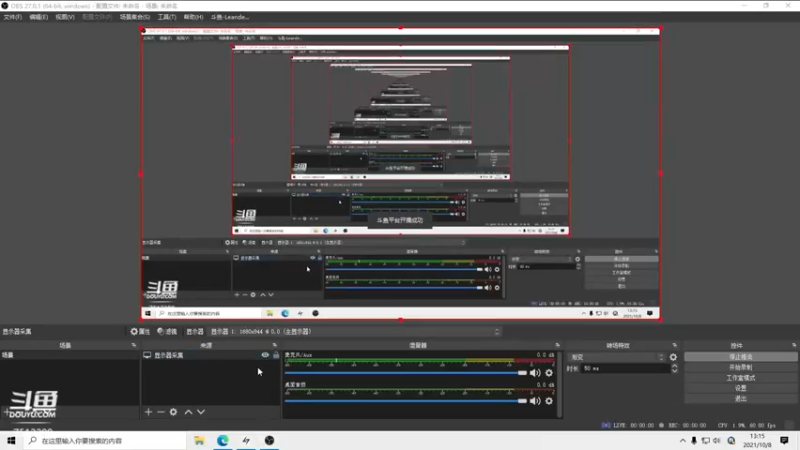This screenshot has width=800, height=450.
Task: Click the Windows taskbar search box
Action: [x=105, y=440]
